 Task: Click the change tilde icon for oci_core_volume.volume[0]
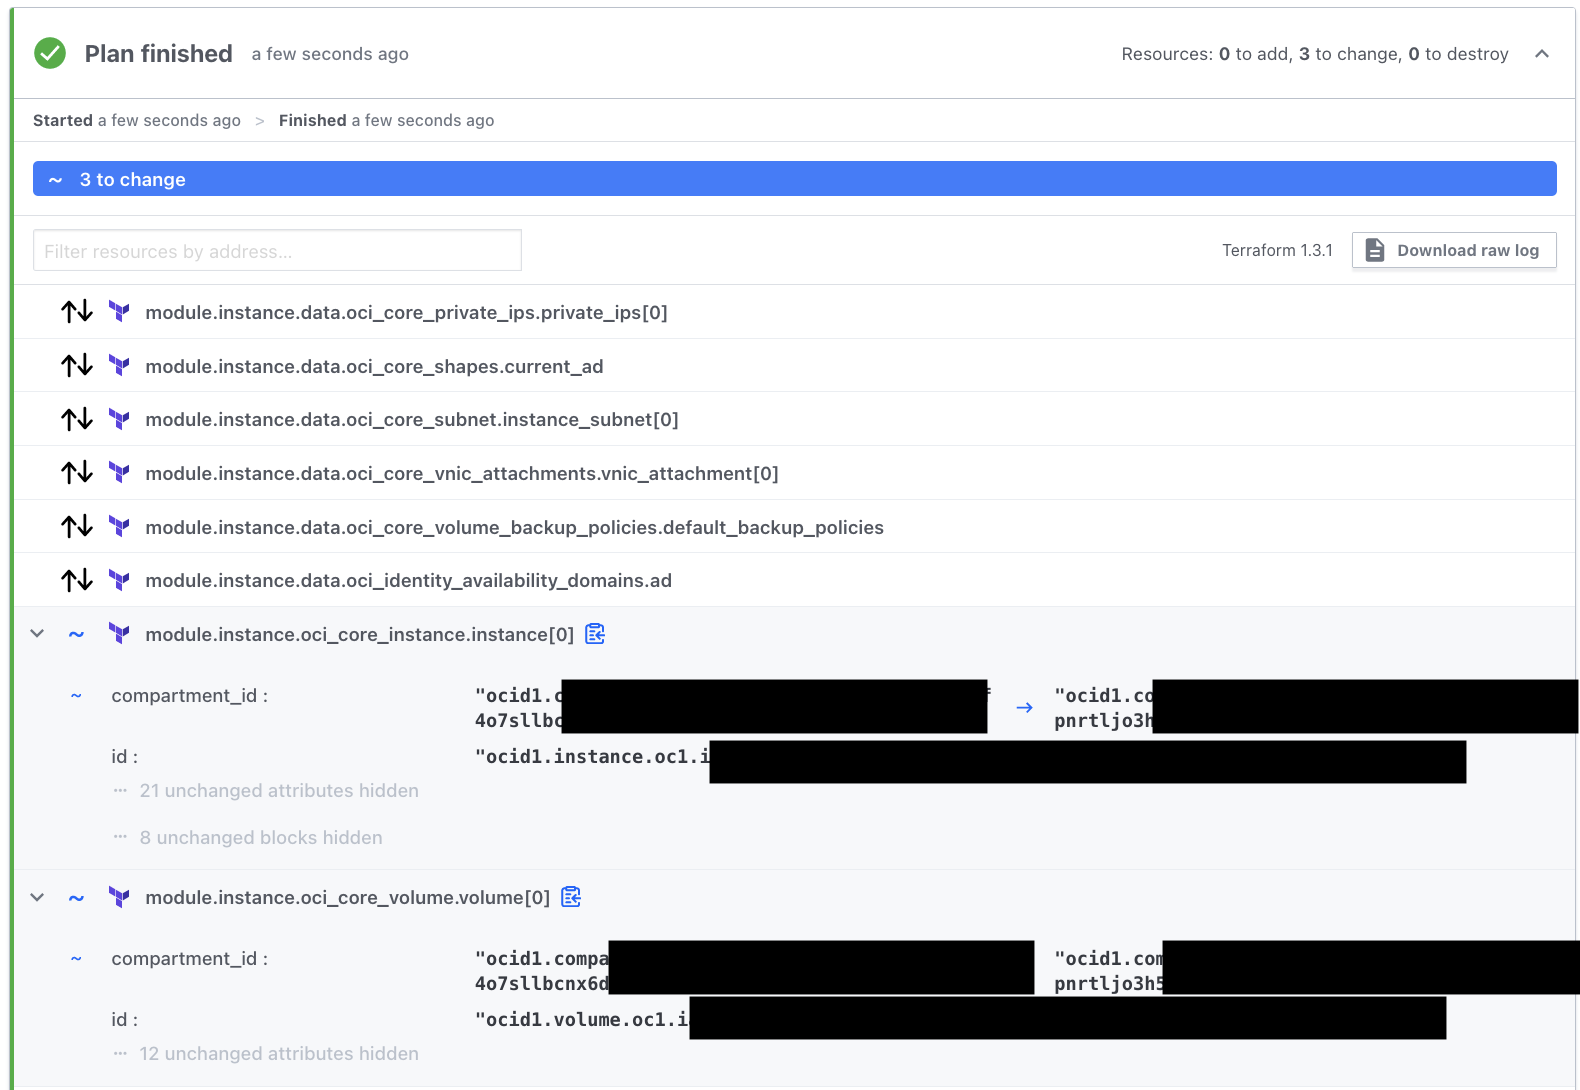[76, 898]
